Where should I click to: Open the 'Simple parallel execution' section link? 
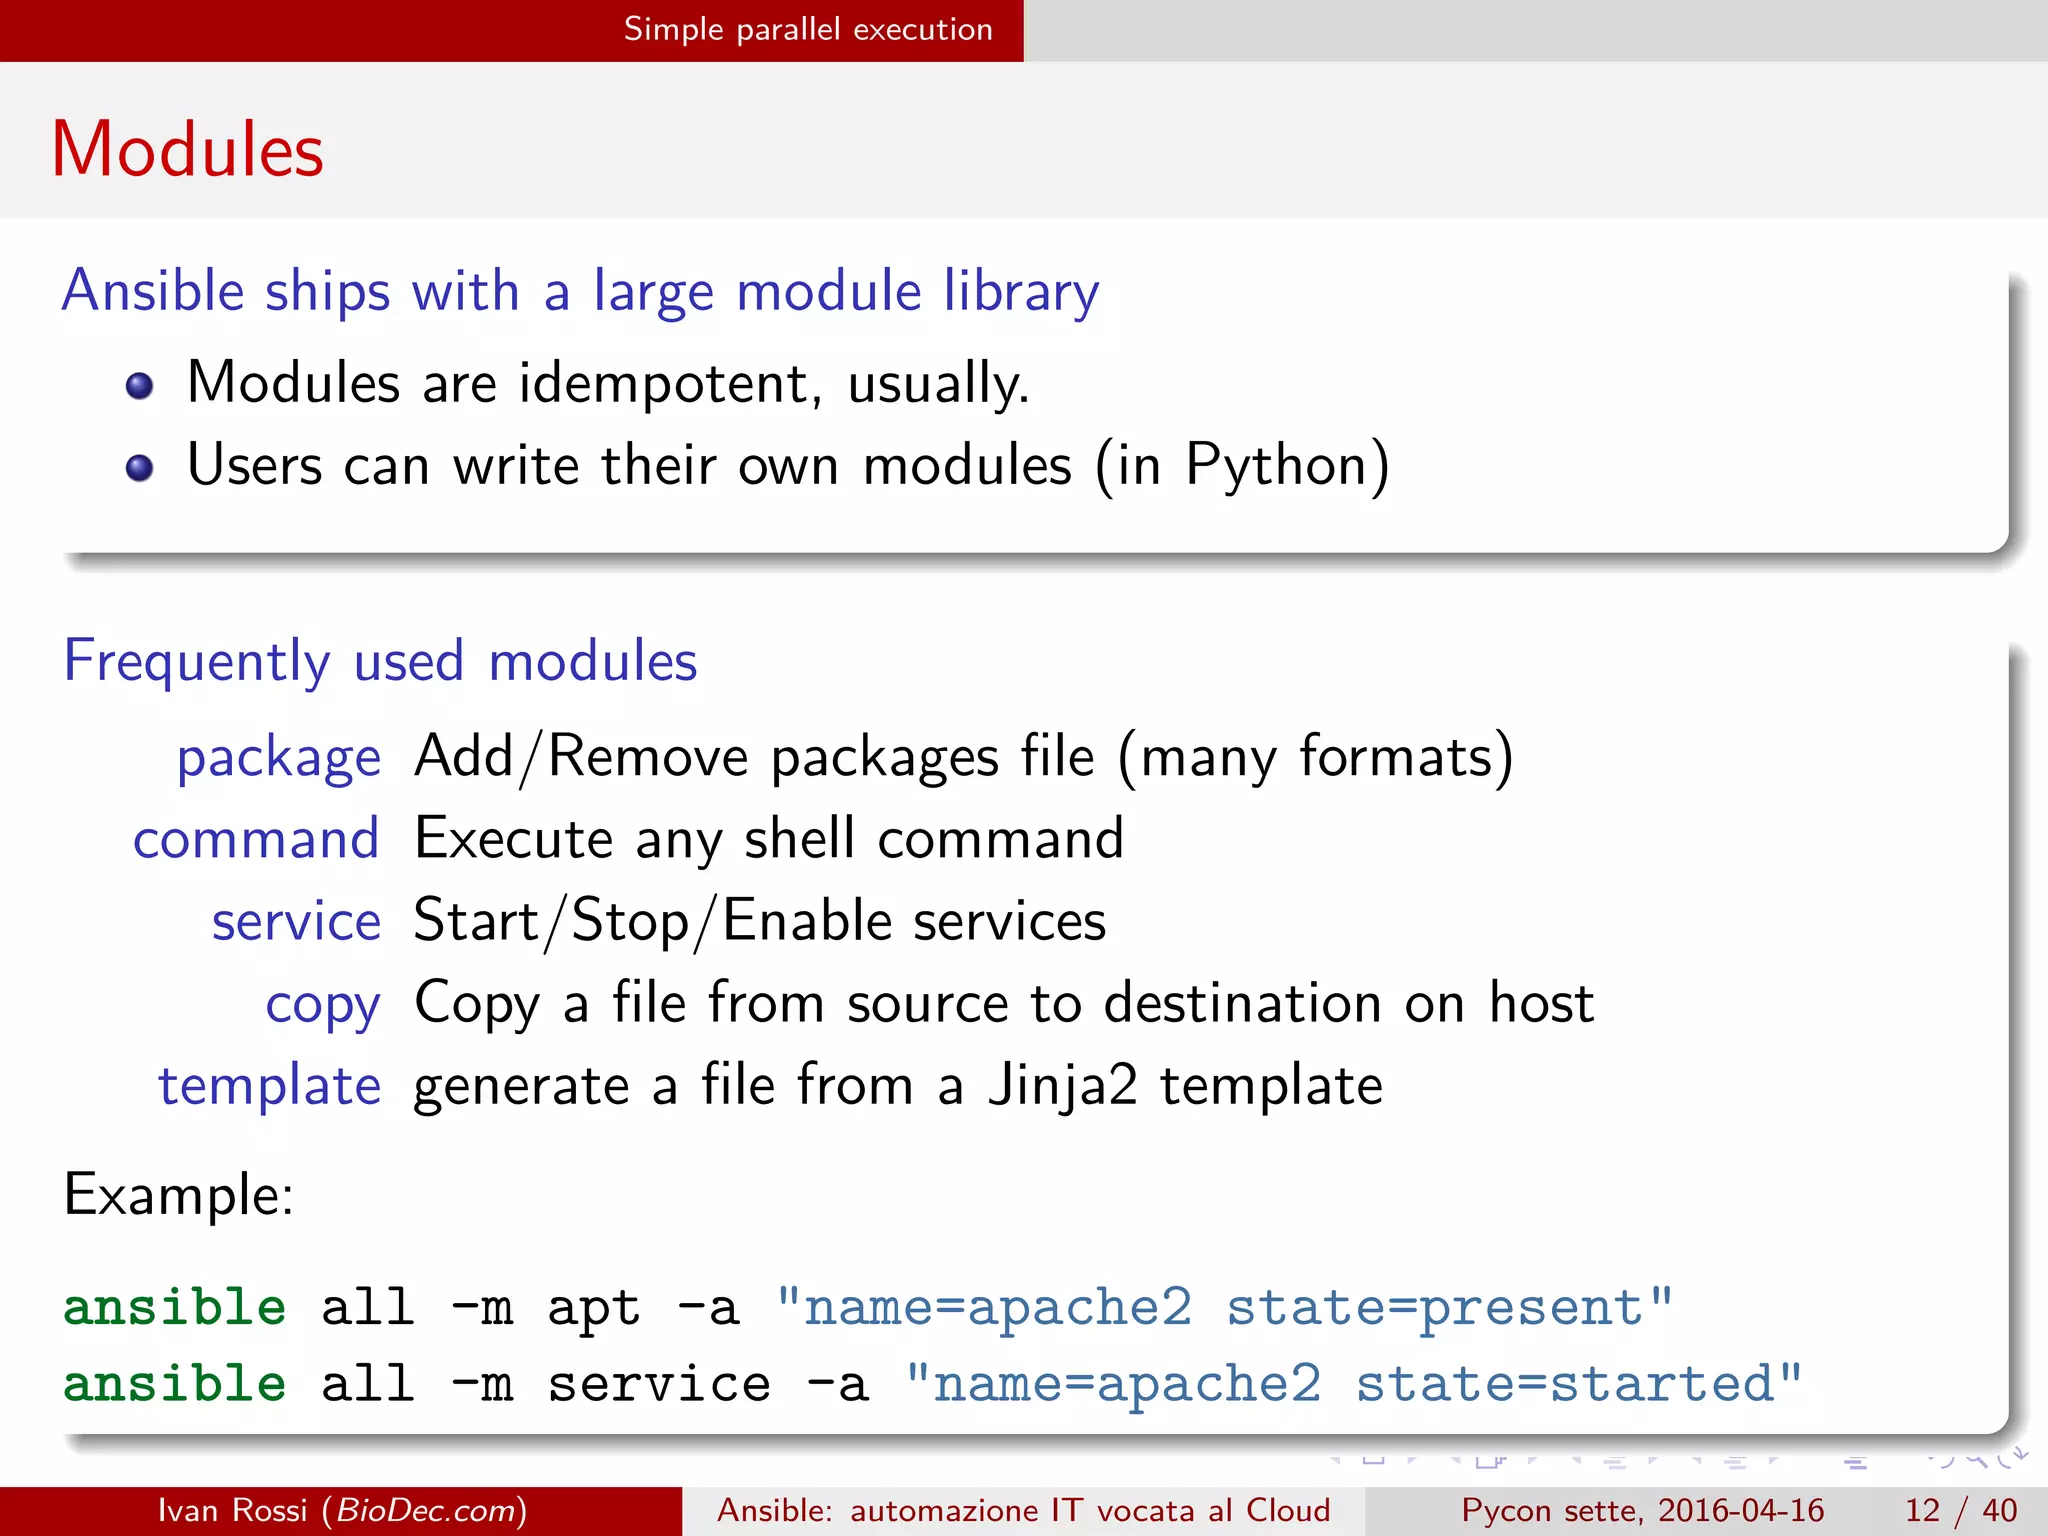(808, 29)
